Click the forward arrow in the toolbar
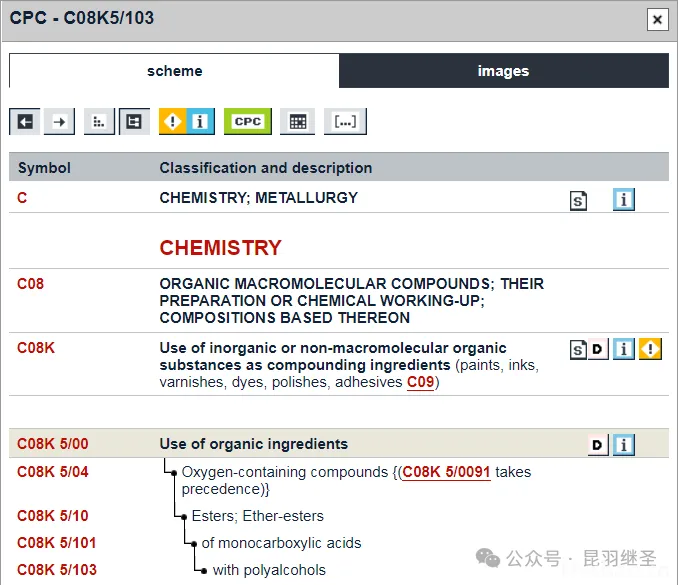Screen dimensions: 678x585 click(x=61, y=122)
